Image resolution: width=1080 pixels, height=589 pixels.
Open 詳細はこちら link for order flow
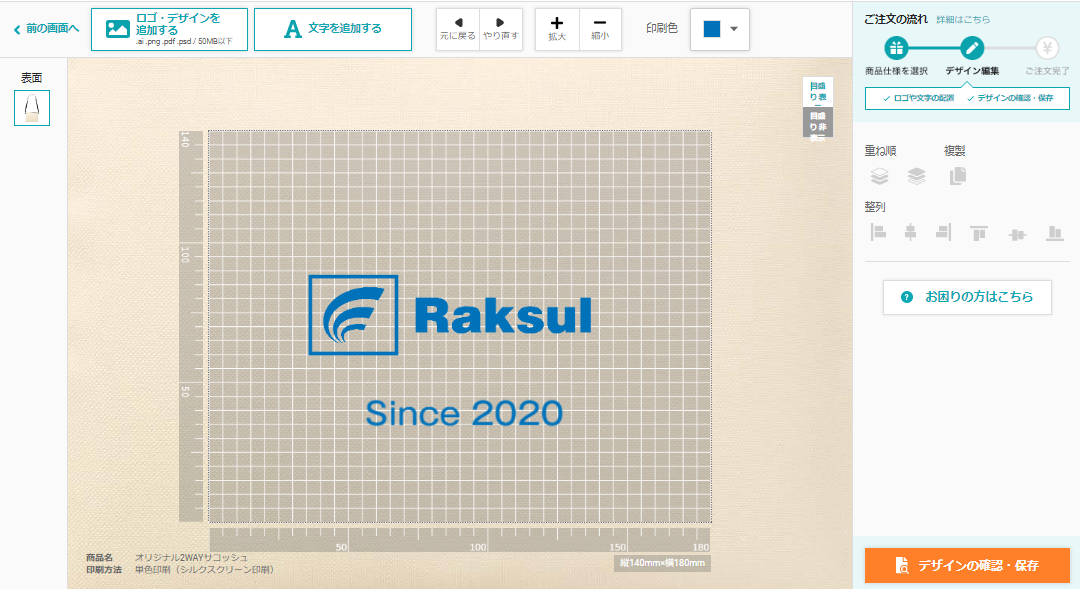963,20
